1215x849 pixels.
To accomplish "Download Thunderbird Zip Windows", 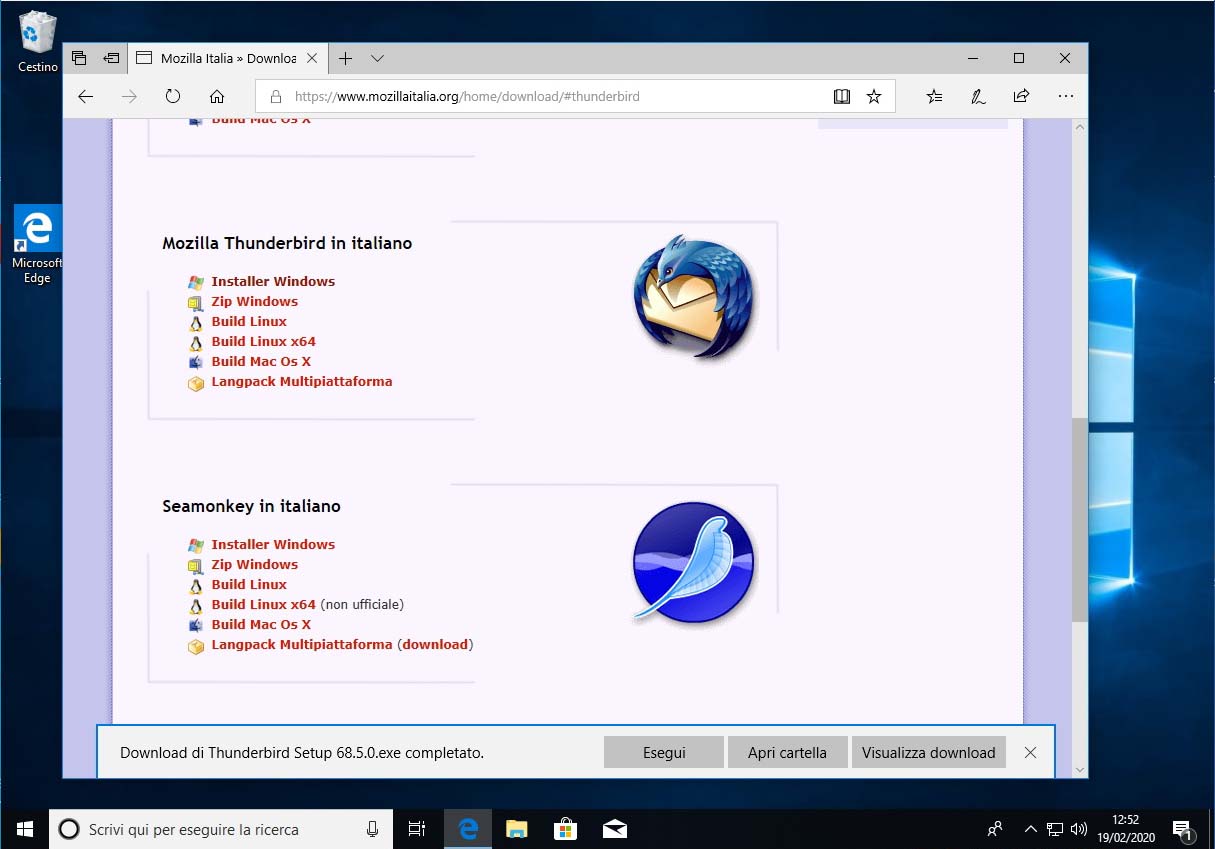I will click(x=254, y=301).
